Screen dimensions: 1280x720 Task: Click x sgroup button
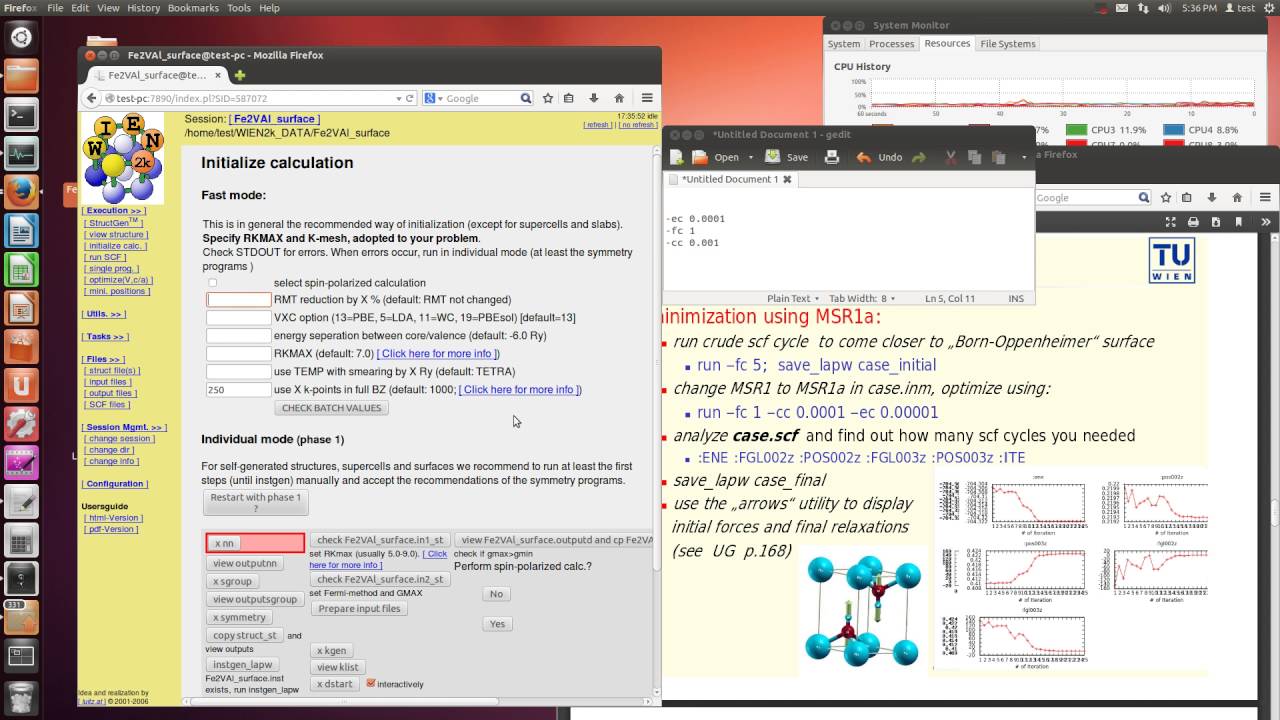coord(232,581)
